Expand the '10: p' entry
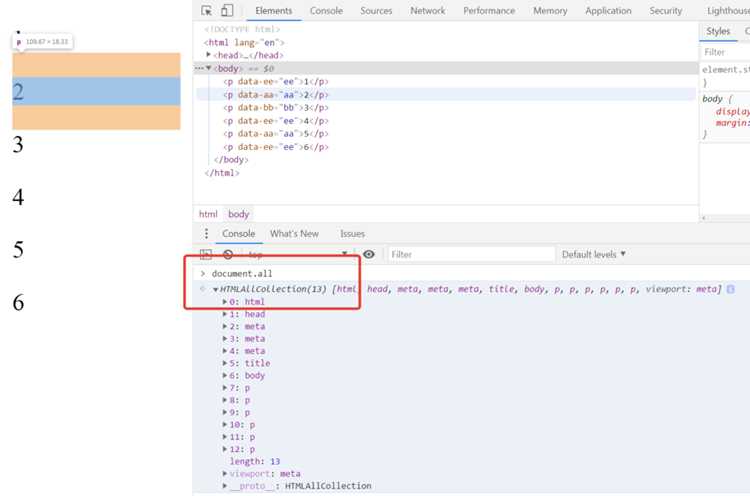Image resolution: width=750 pixels, height=496 pixels. point(224,425)
